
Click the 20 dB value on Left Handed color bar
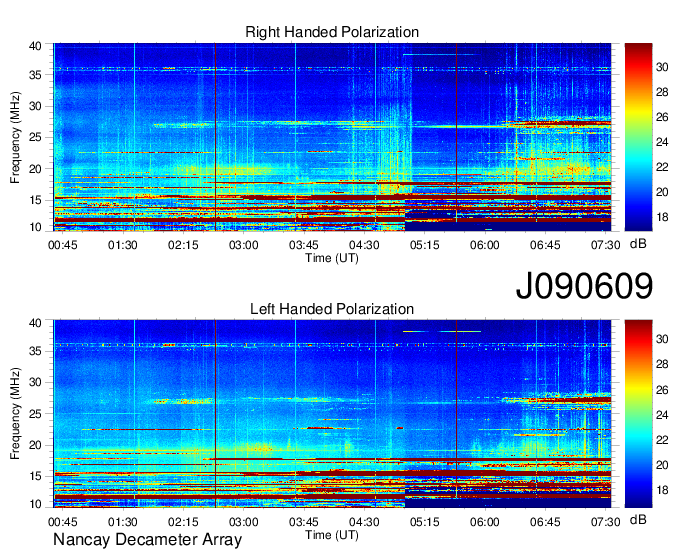click(662, 465)
